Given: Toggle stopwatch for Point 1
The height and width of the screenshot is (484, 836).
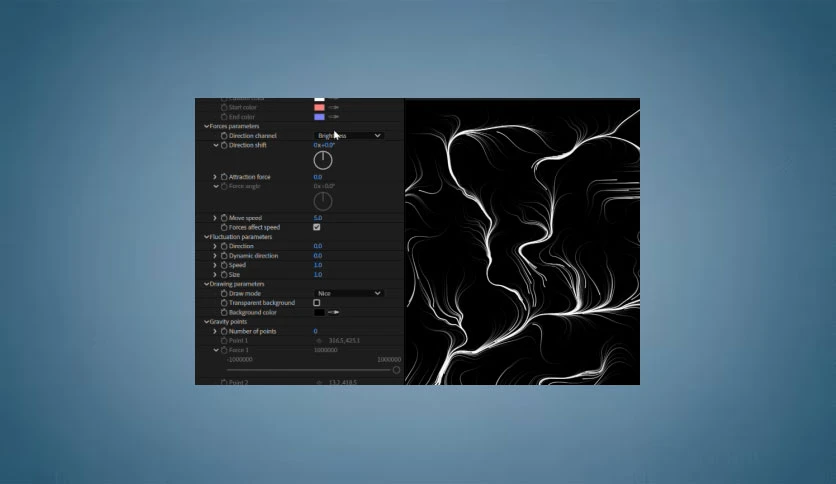Looking at the screenshot, I should tap(224, 341).
